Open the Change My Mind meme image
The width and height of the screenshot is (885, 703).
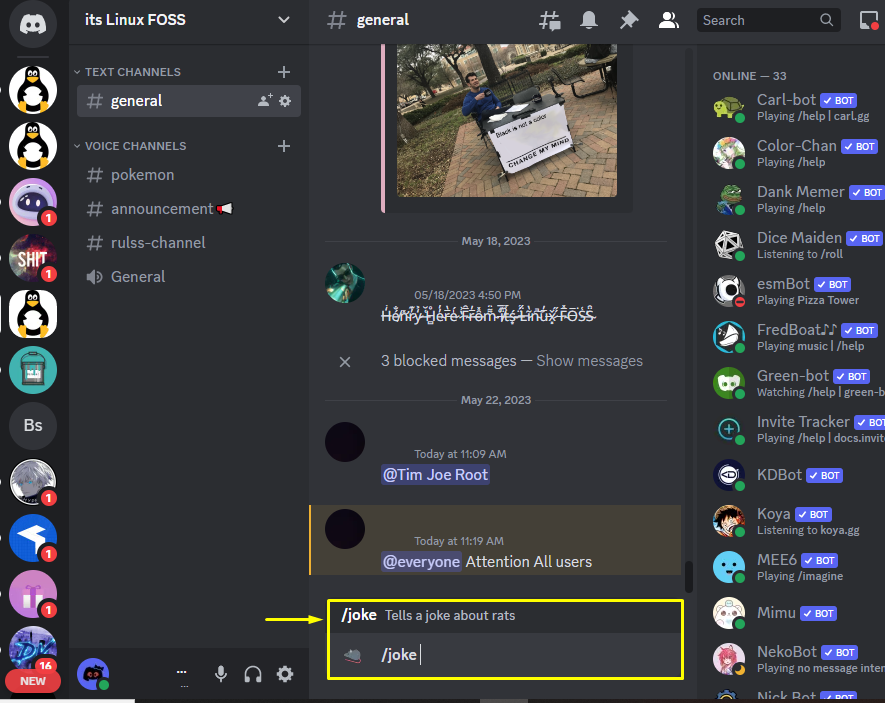point(507,121)
